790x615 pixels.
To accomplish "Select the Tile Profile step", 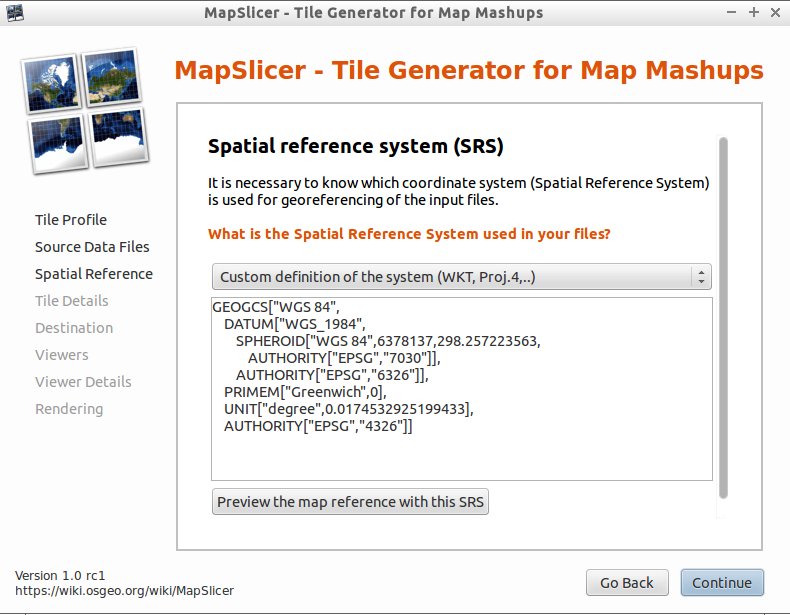I will tap(71, 220).
